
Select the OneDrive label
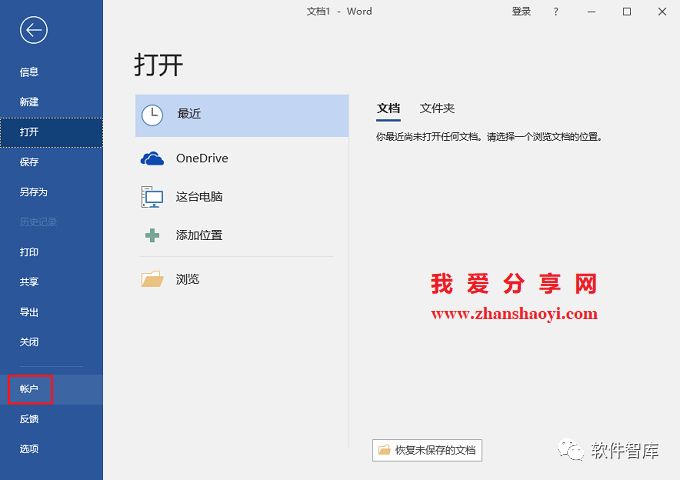202,158
